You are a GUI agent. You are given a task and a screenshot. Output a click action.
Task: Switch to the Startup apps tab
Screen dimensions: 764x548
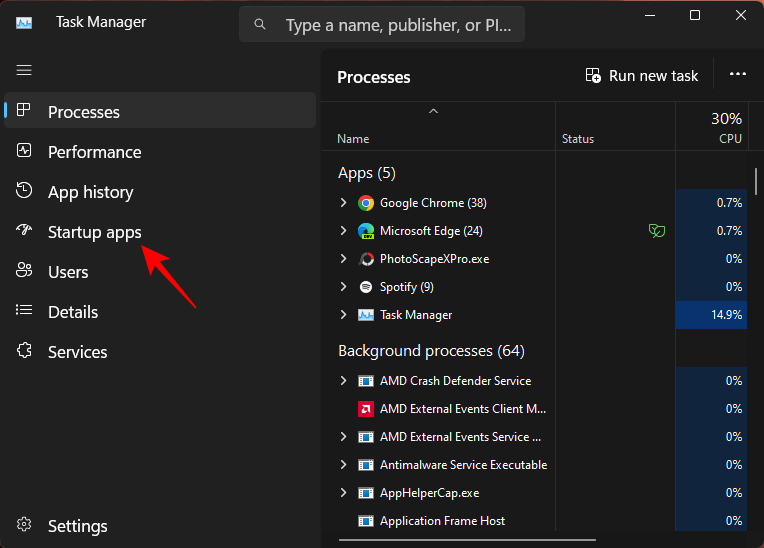[95, 232]
